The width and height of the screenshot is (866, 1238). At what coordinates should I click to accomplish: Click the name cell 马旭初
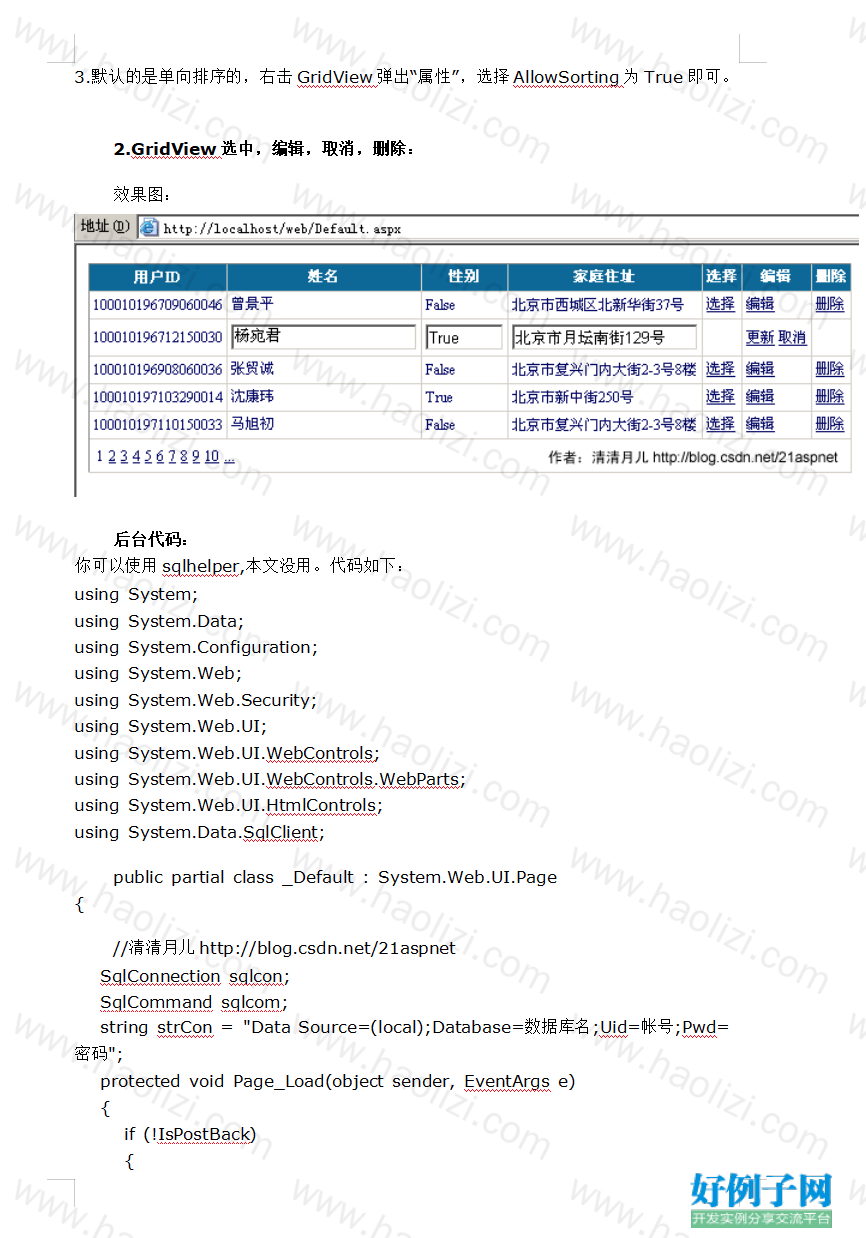[252, 424]
